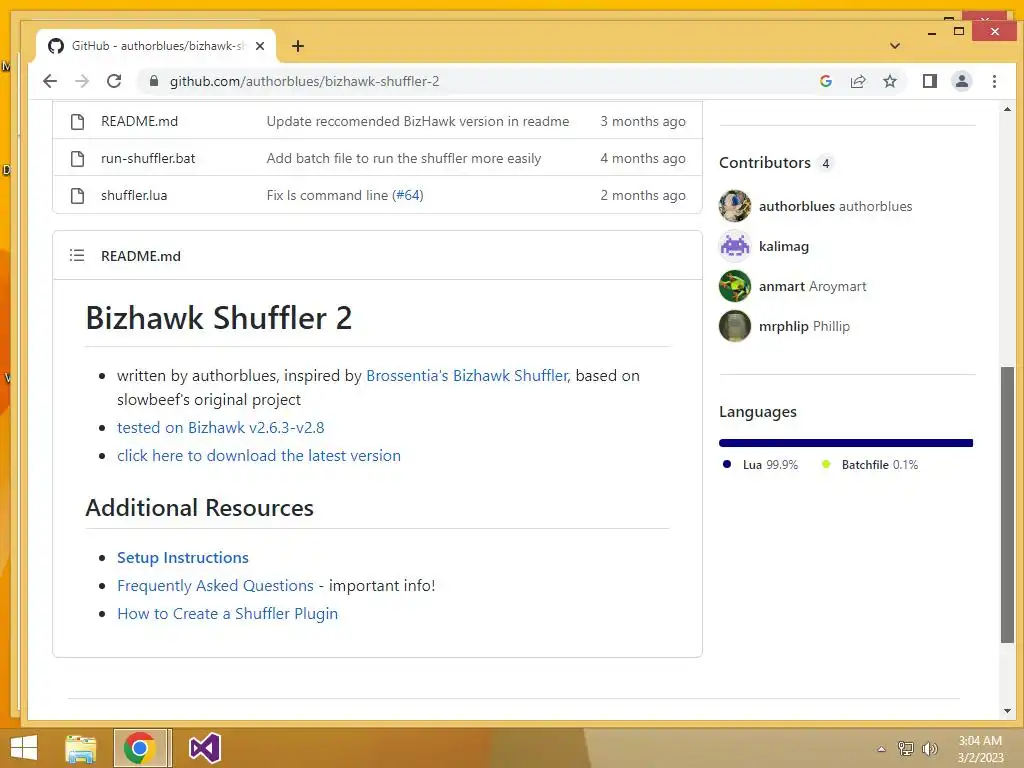Image resolution: width=1024 pixels, height=768 pixels.
Task: Show hidden tray icons arrow
Action: tap(881, 749)
